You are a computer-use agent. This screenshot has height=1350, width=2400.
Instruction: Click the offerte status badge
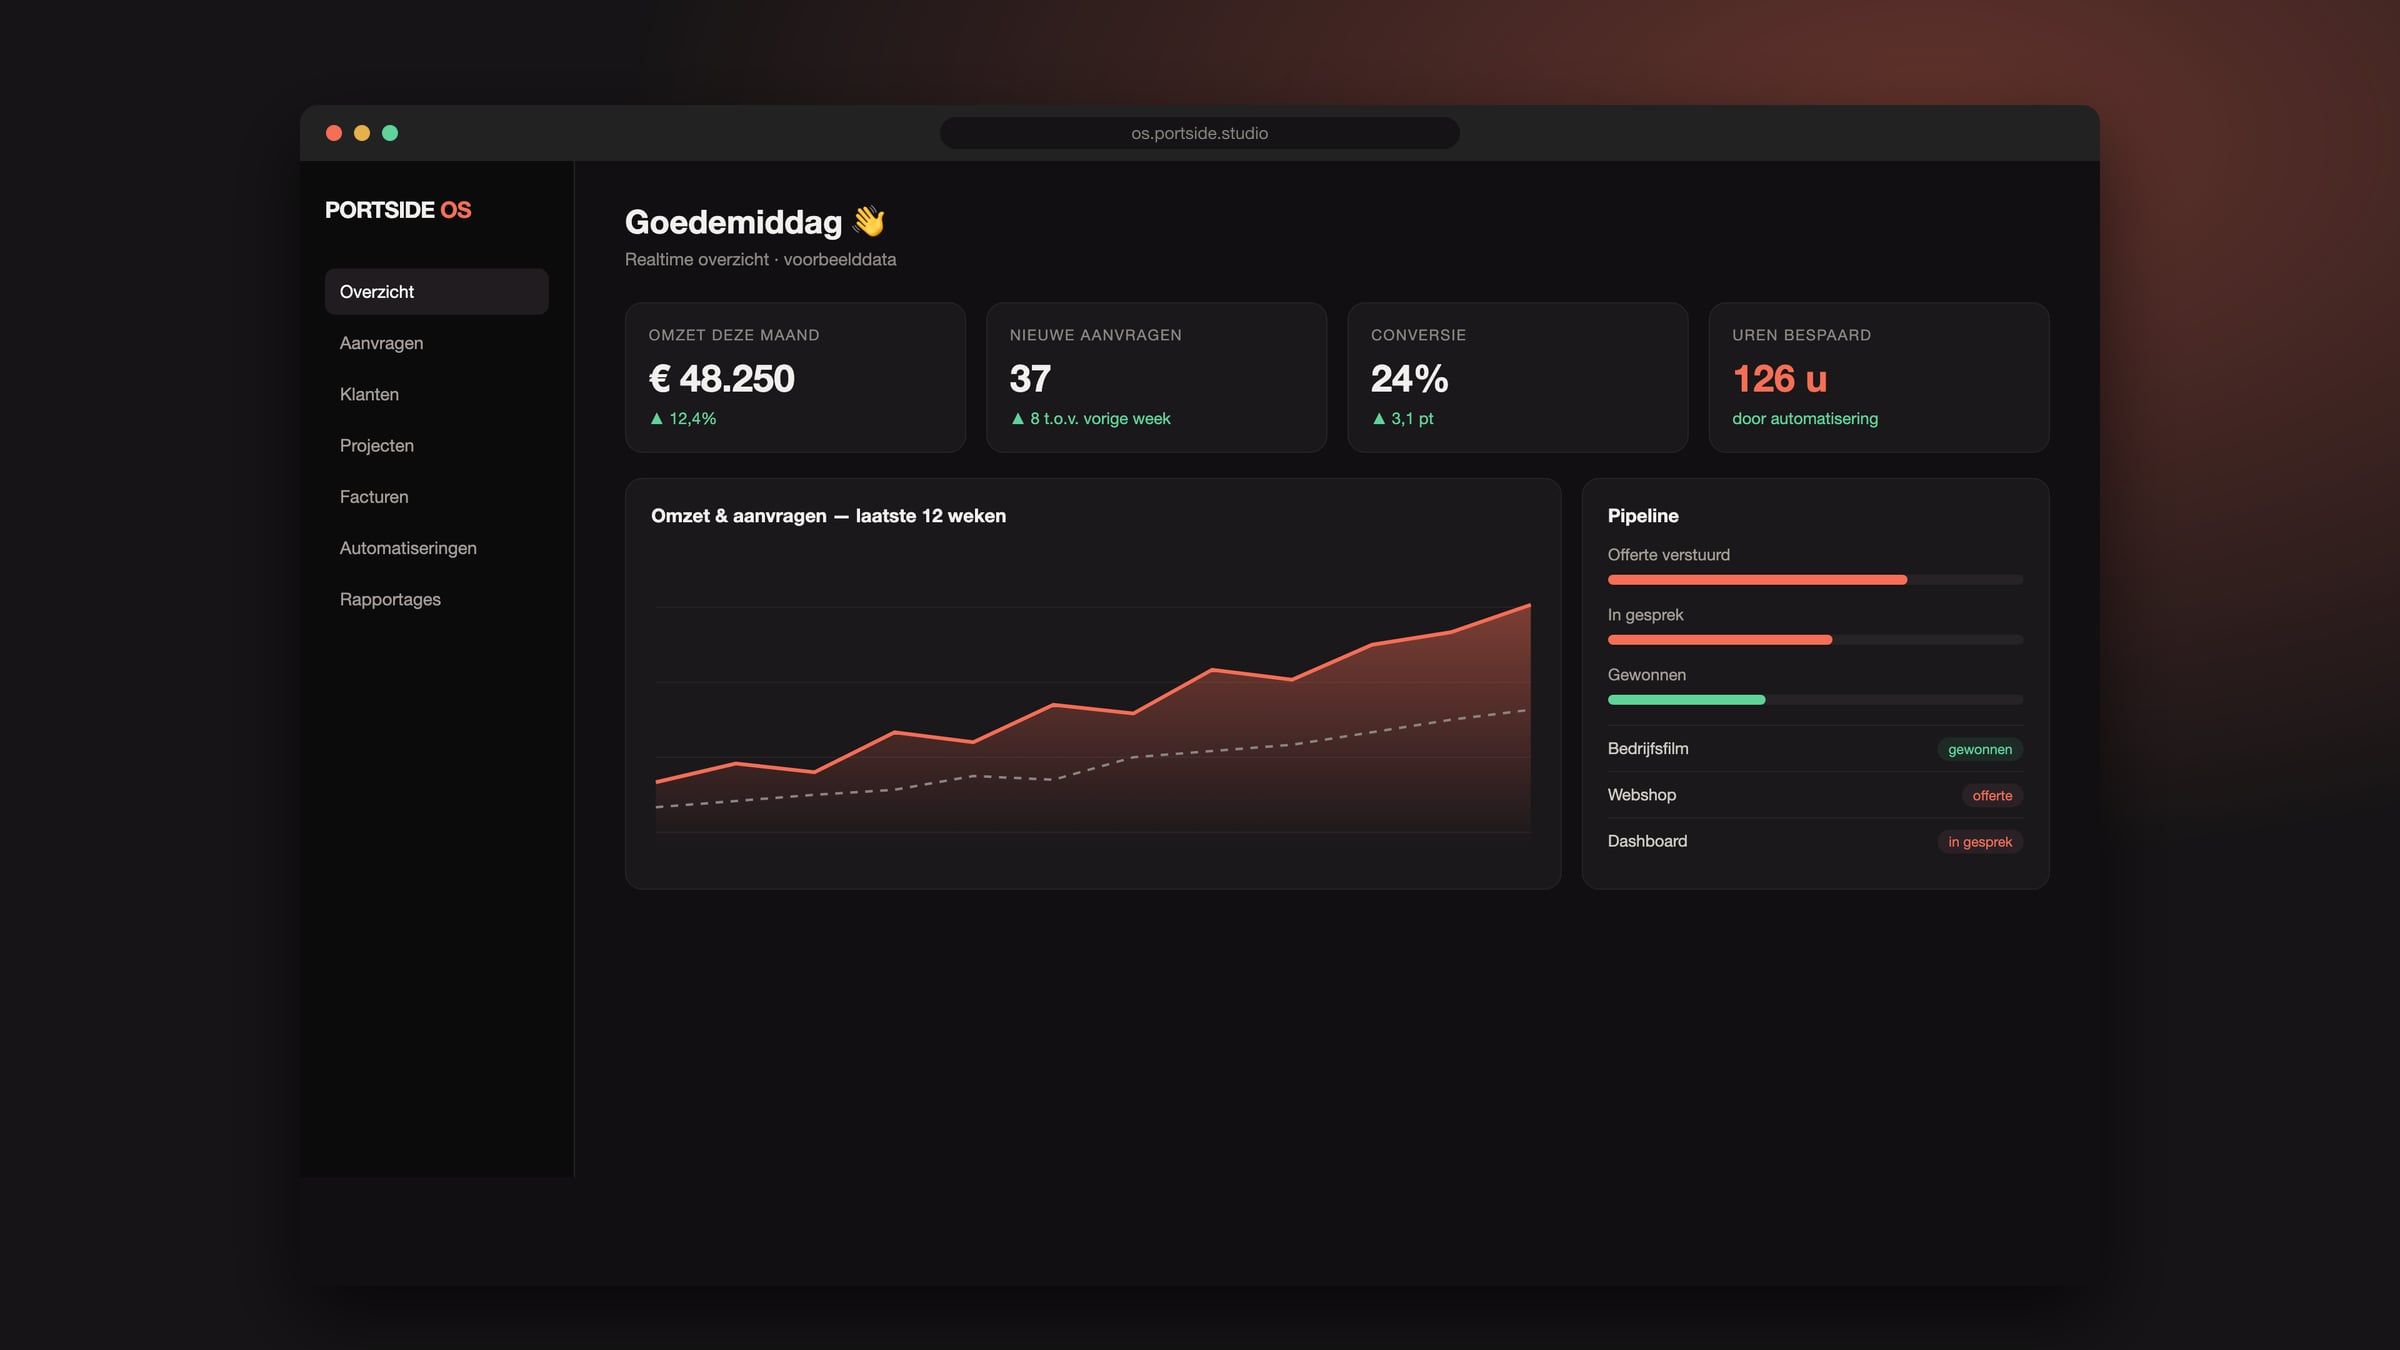[x=1991, y=796]
